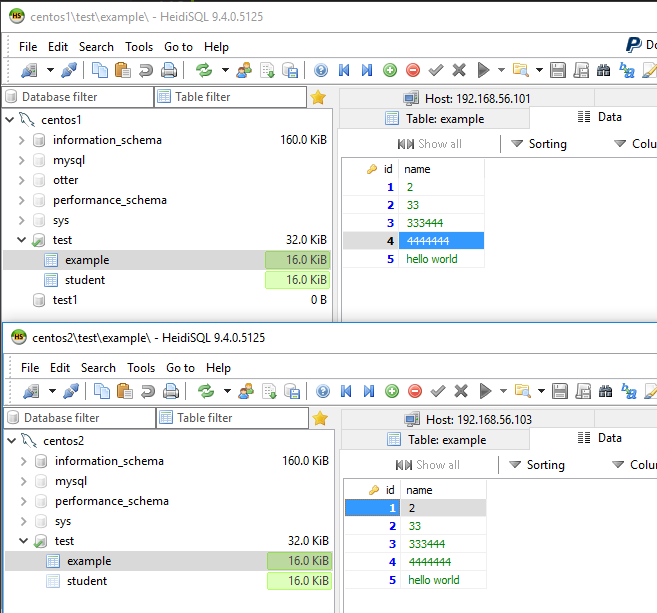Viewport: 657px width, 613px height.
Task: Click green Insert row icon in centos1 toolbar
Action: (390, 70)
